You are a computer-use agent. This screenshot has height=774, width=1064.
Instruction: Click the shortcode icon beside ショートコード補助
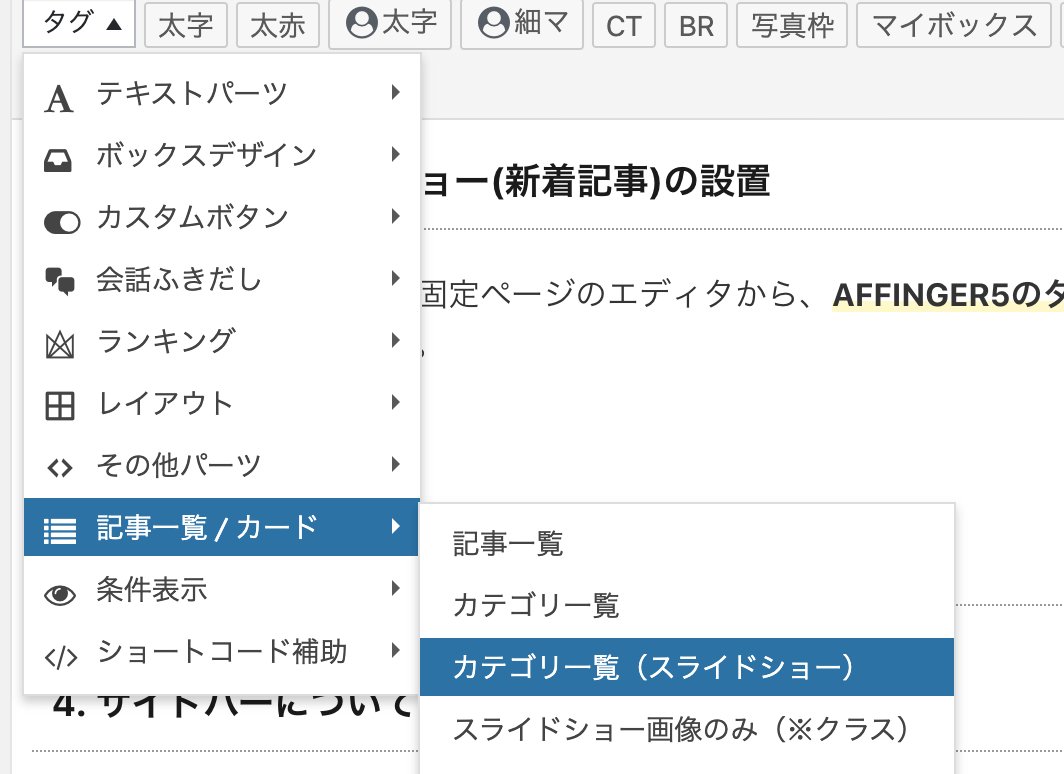click(x=61, y=651)
